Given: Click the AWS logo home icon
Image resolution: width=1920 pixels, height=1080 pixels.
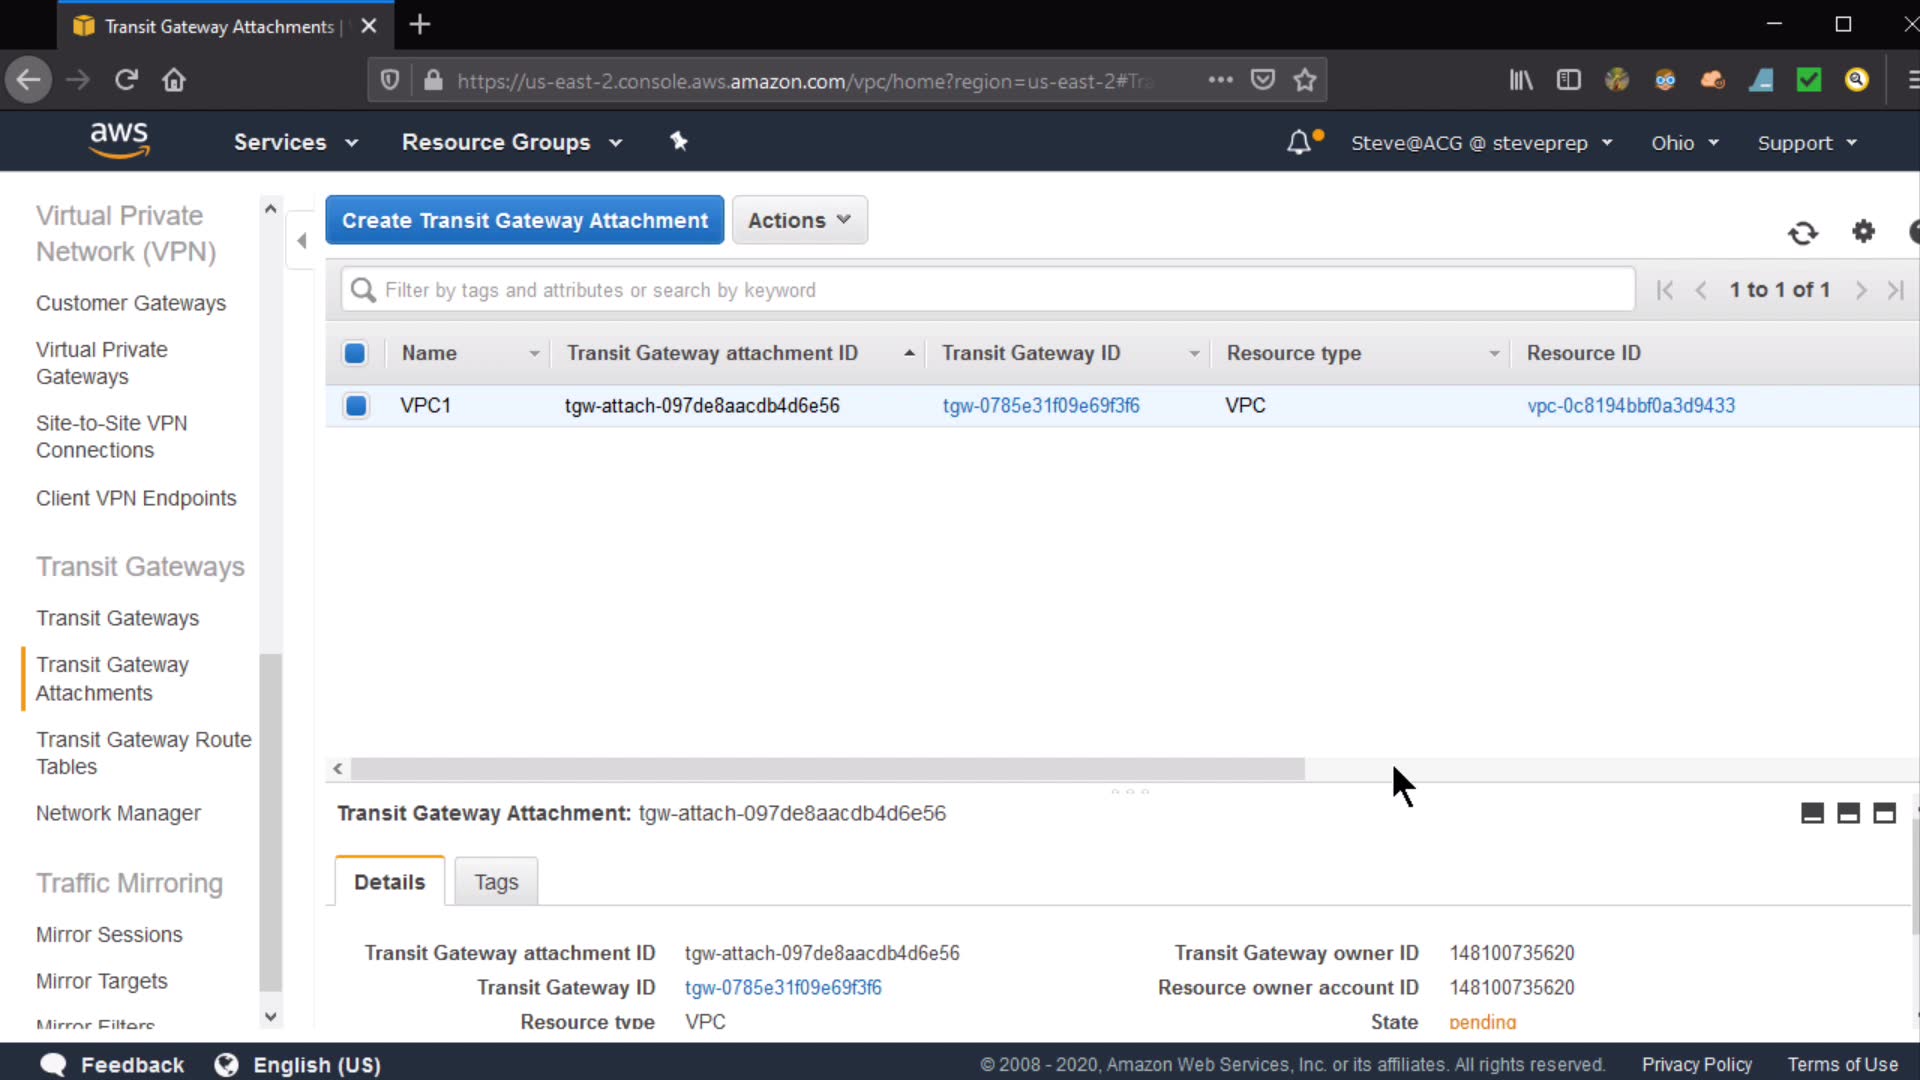Looking at the screenshot, I should pyautogui.click(x=119, y=141).
